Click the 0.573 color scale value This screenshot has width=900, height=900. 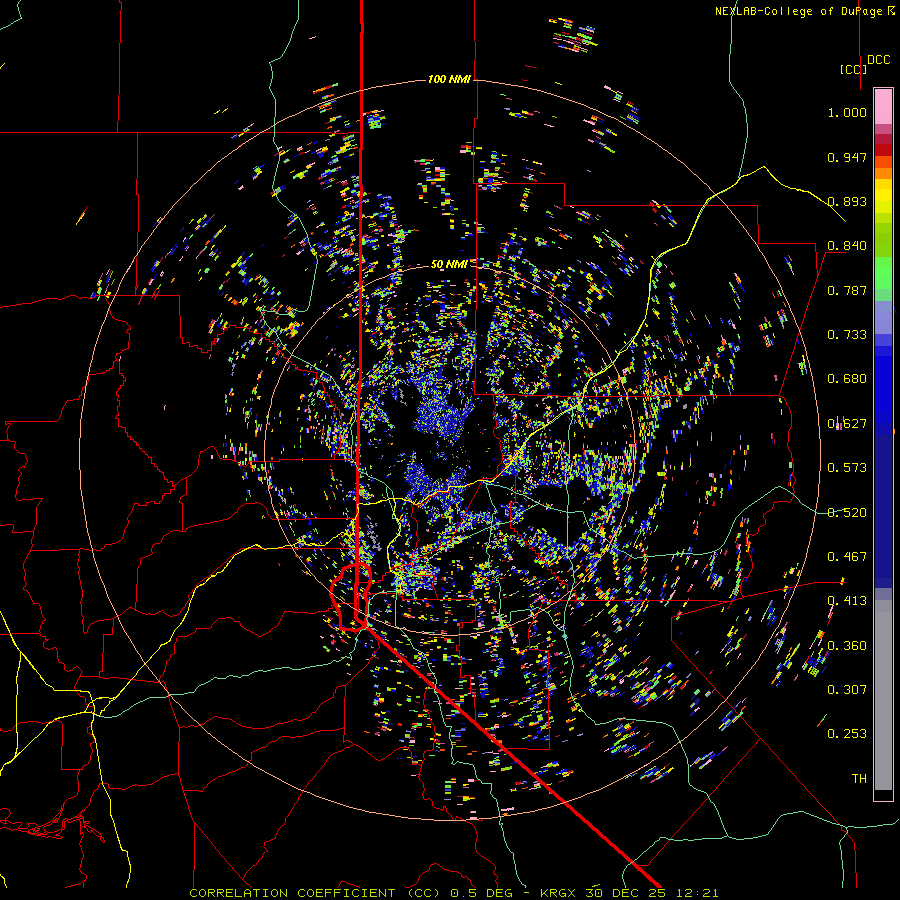(847, 468)
